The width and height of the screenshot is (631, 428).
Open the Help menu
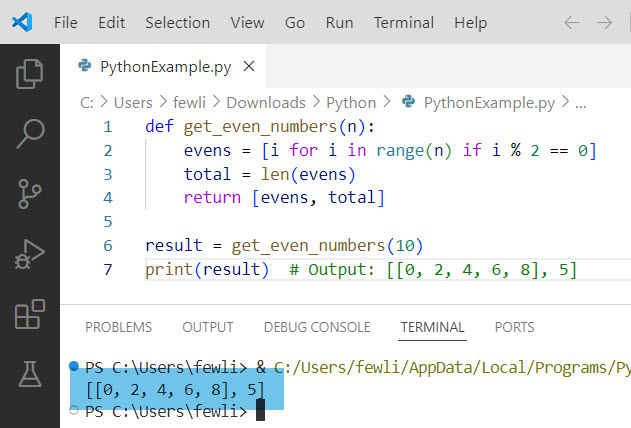(x=470, y=23)
